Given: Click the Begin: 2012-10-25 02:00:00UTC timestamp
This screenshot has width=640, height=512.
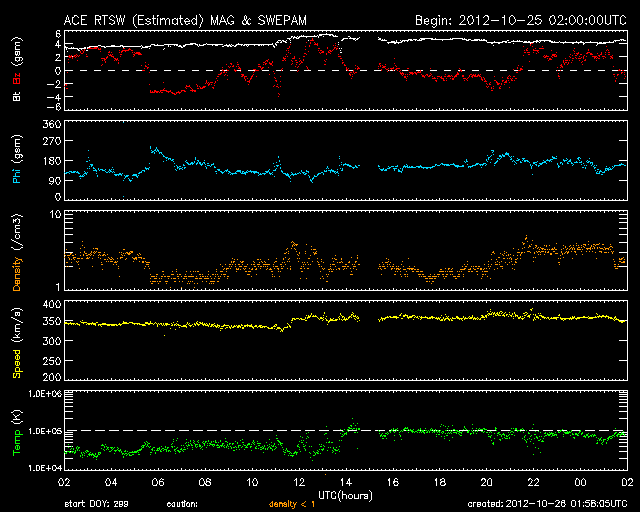Looking at the screenshot, I should click(x=521, y=20).
